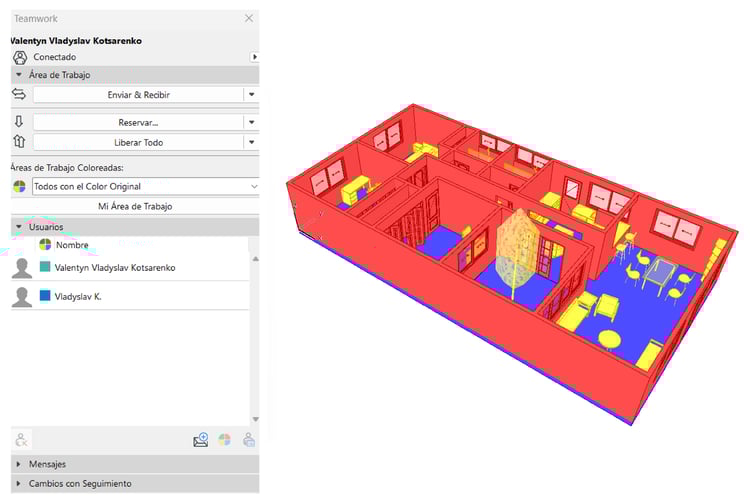Open the Enviar & Recibir dropdown arrow

tap(252, 95)
